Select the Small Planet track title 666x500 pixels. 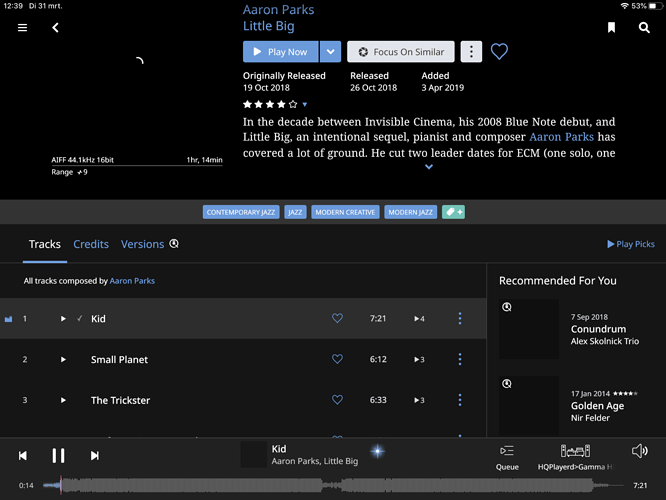[x=119, y=359]
